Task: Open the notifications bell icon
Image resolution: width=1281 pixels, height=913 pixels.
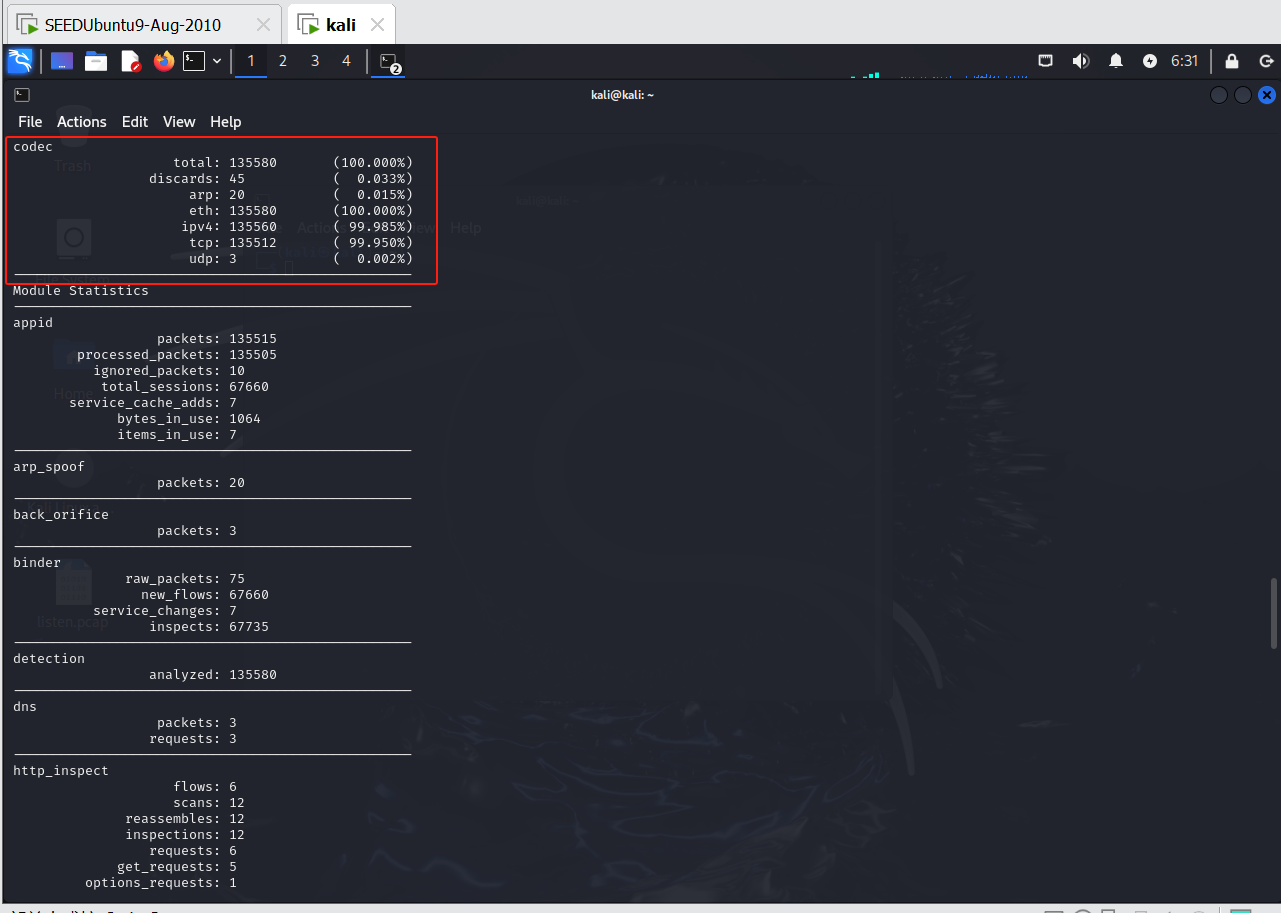Action: click(x=1116, y=61)
